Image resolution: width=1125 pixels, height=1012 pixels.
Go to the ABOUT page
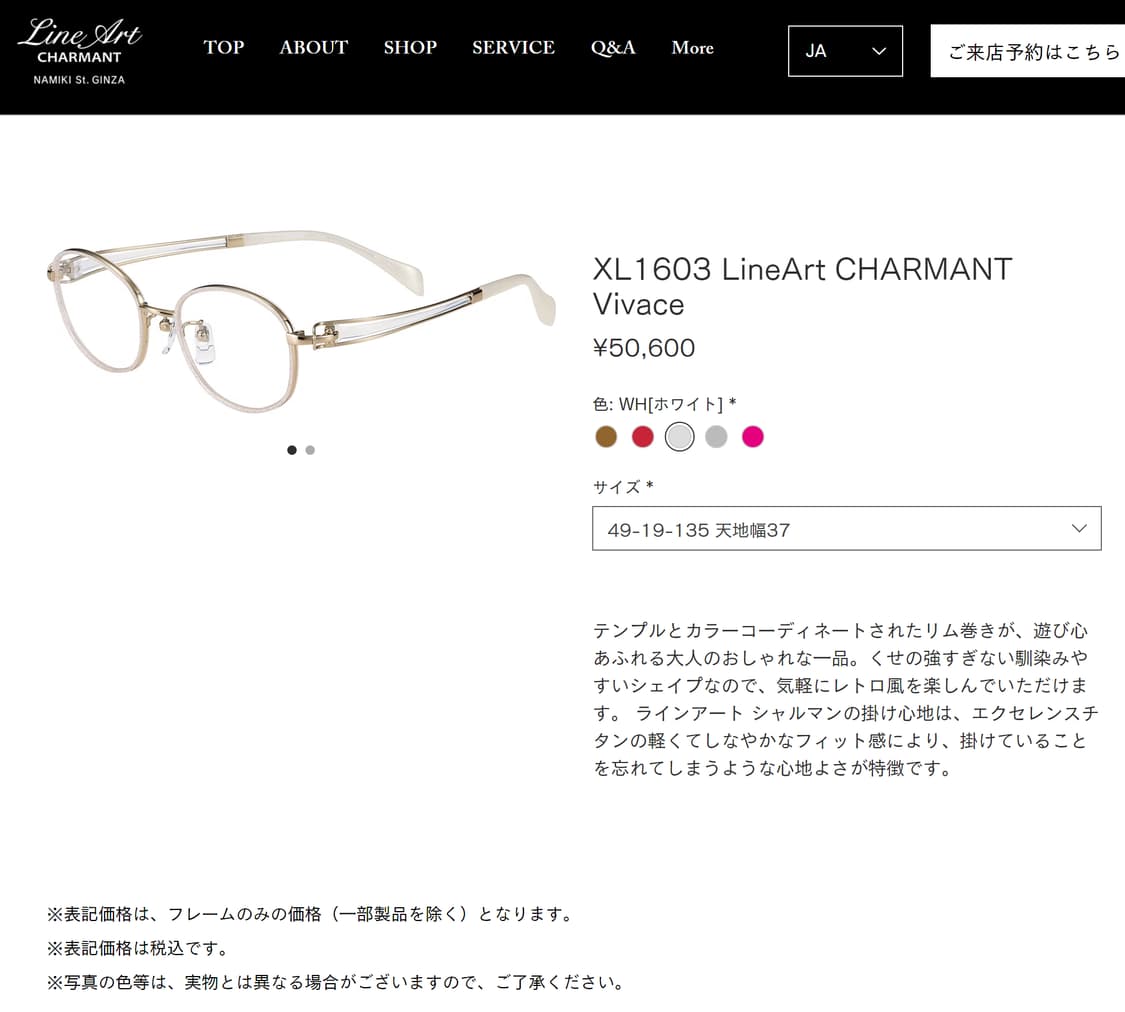point(314,48)
